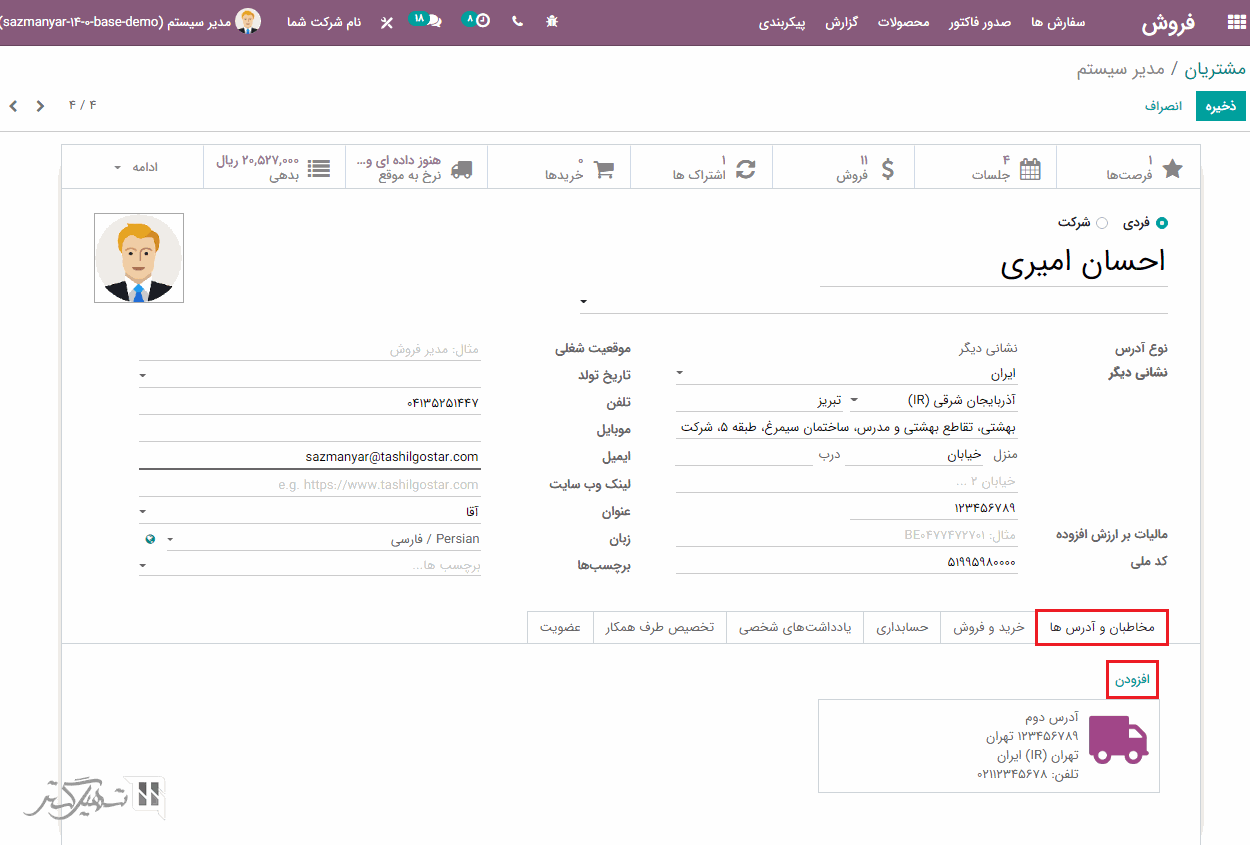
Task: Click the ذخیره save button
Action: [x=1220, y=106]
